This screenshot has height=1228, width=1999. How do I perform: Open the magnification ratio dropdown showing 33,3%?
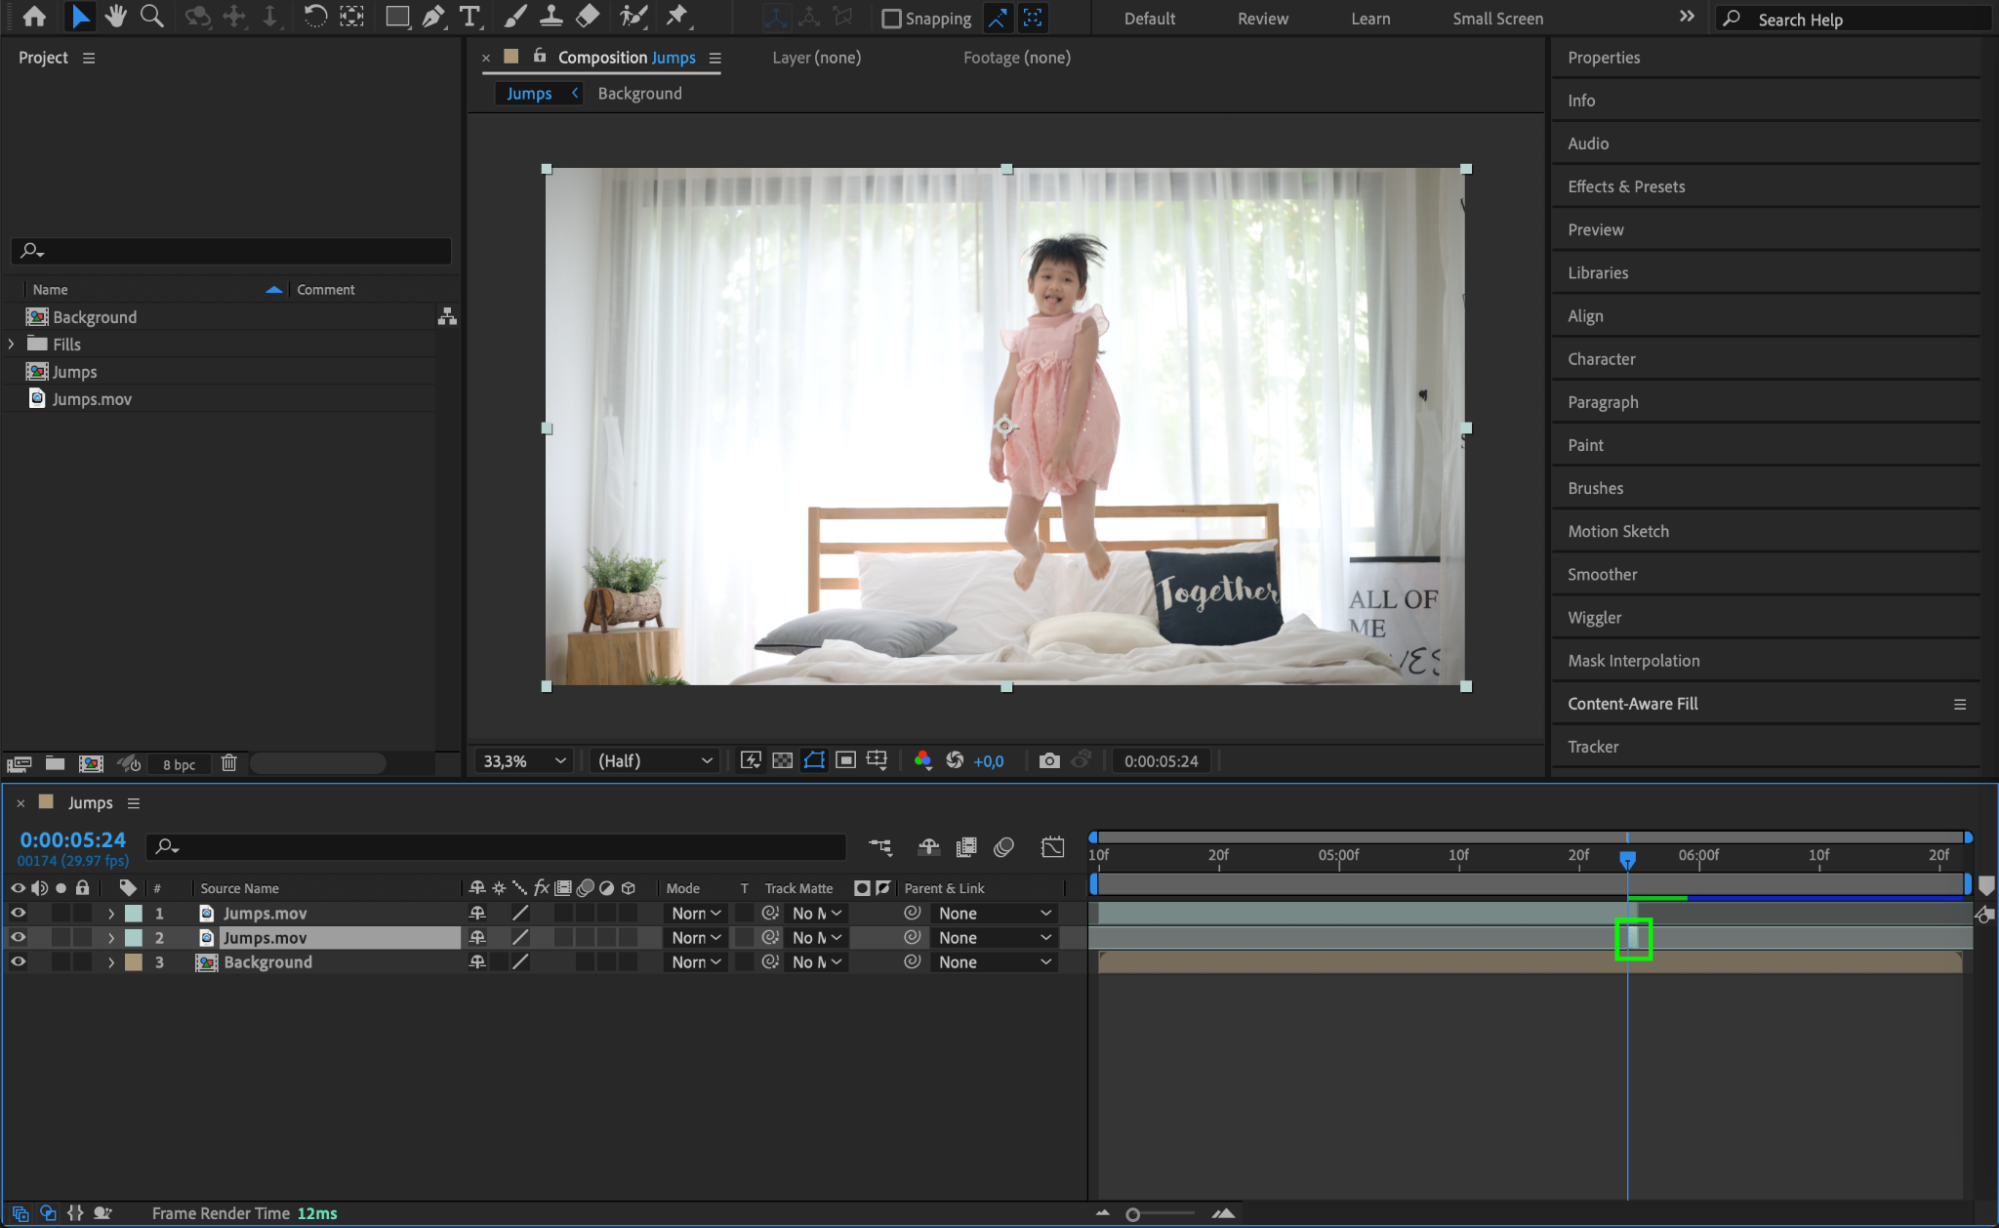524,761
